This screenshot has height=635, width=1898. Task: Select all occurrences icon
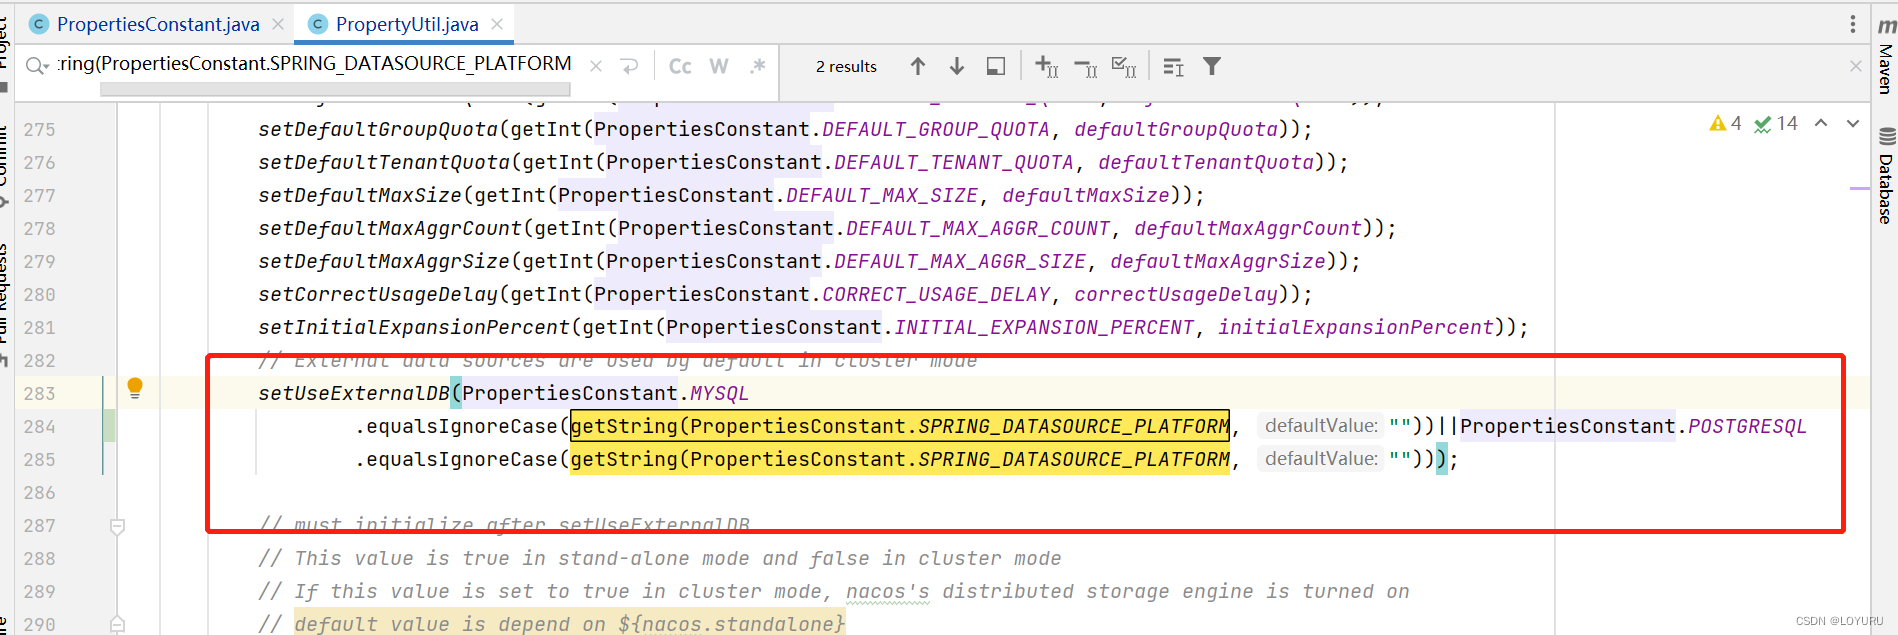pyautogui.click(x=1124, y=66)
